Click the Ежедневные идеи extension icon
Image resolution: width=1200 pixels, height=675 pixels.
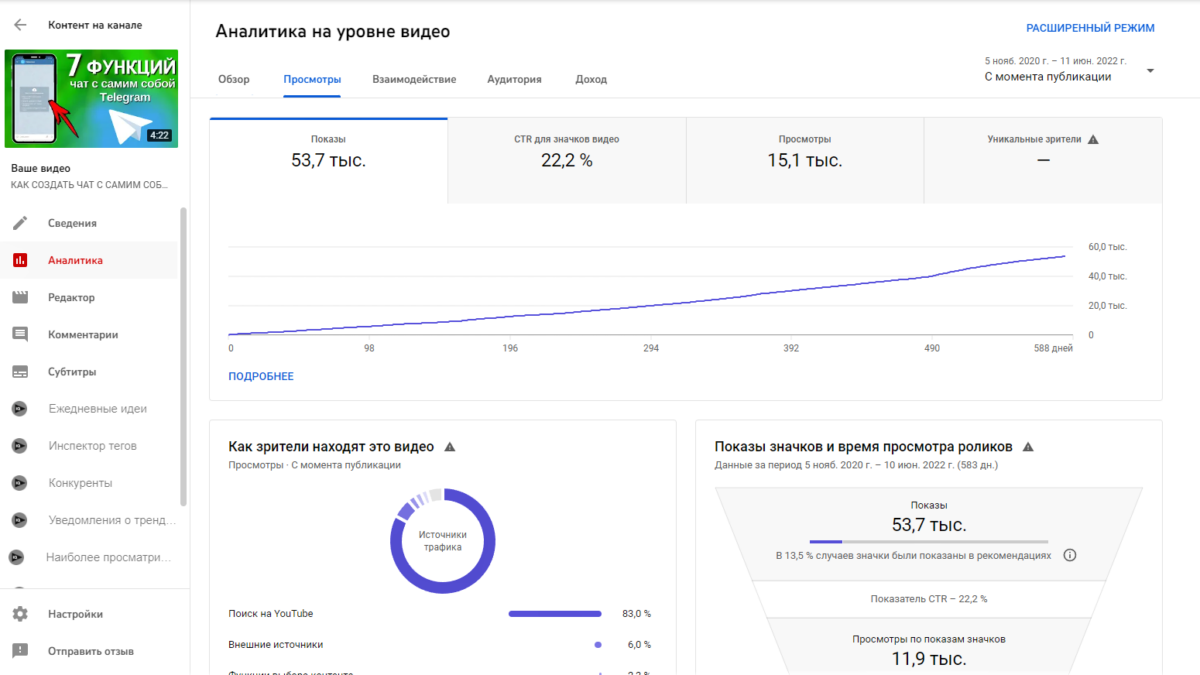(19, 409)
